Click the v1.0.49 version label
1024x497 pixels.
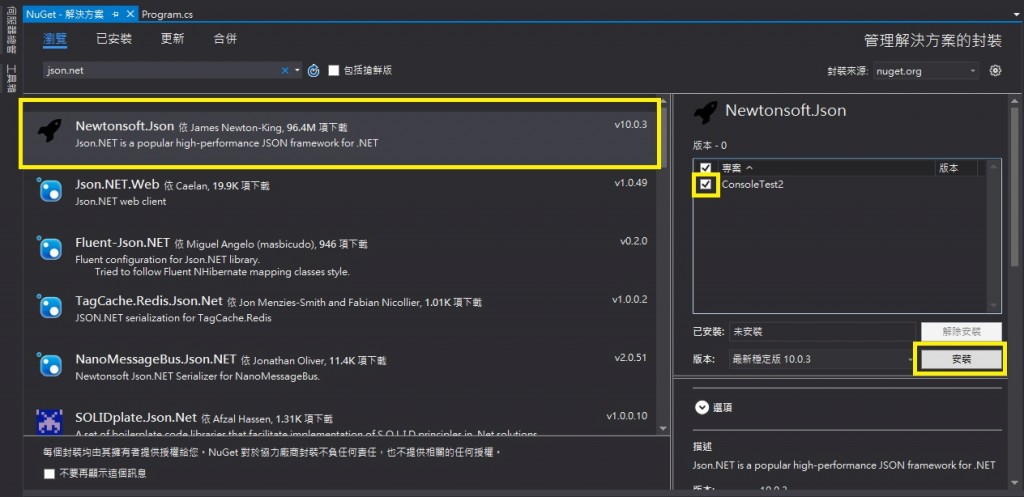click(x=630, y=183)
